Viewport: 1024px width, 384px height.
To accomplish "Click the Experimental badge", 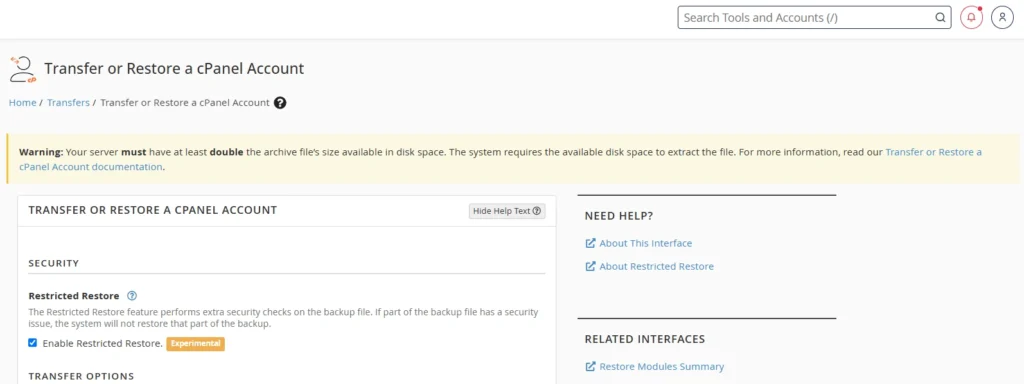I will click(195, 344).
